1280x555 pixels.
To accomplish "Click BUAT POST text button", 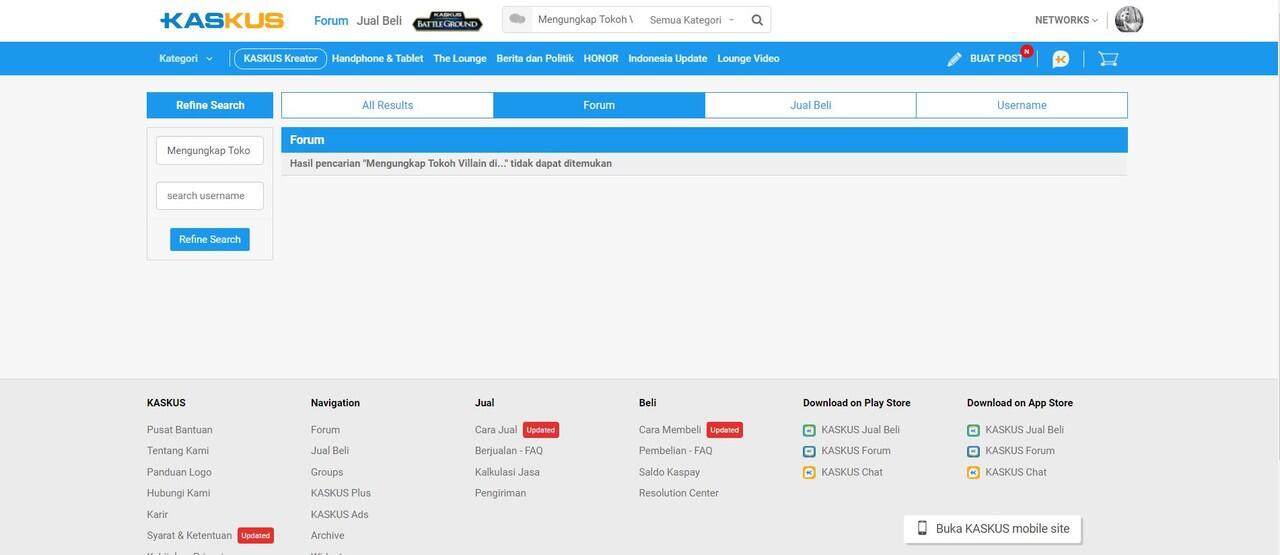I will point(996,59).
